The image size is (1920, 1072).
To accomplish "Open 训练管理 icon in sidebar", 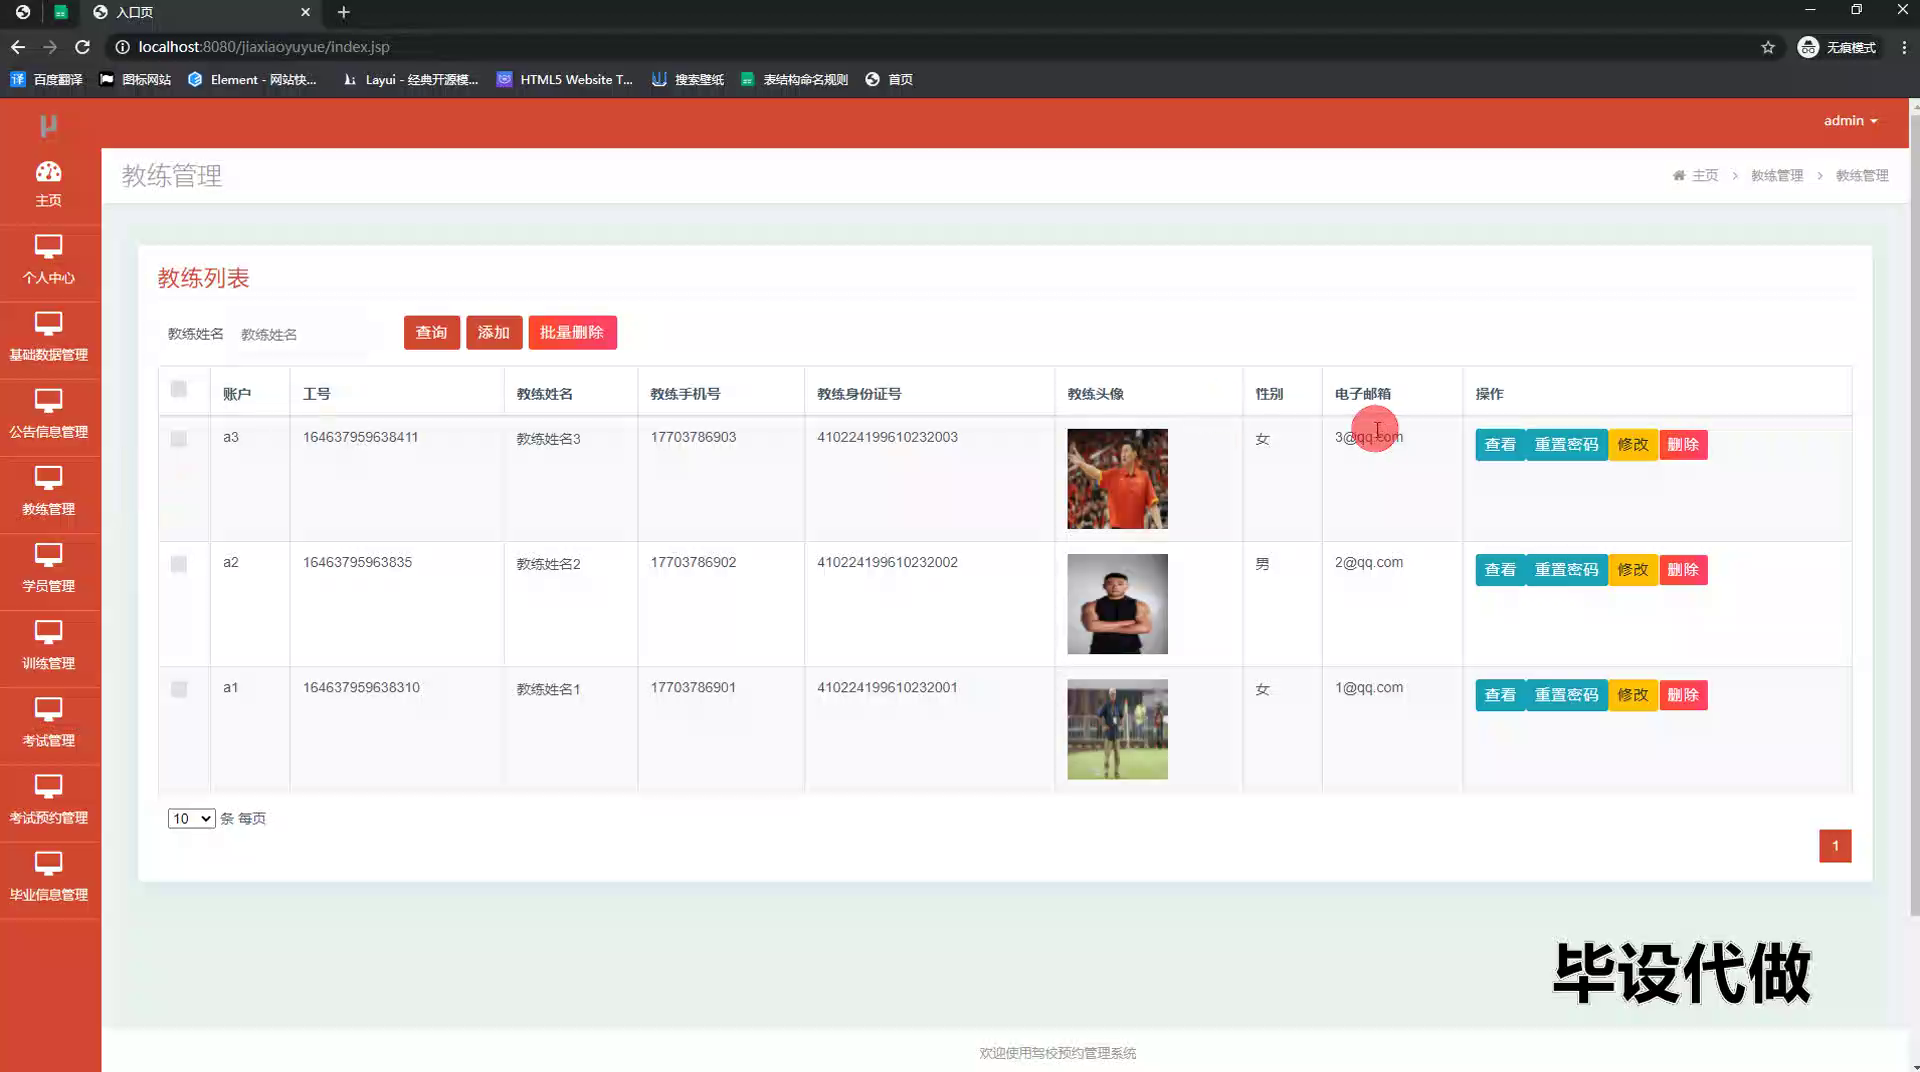I will (x=48, y=632).
